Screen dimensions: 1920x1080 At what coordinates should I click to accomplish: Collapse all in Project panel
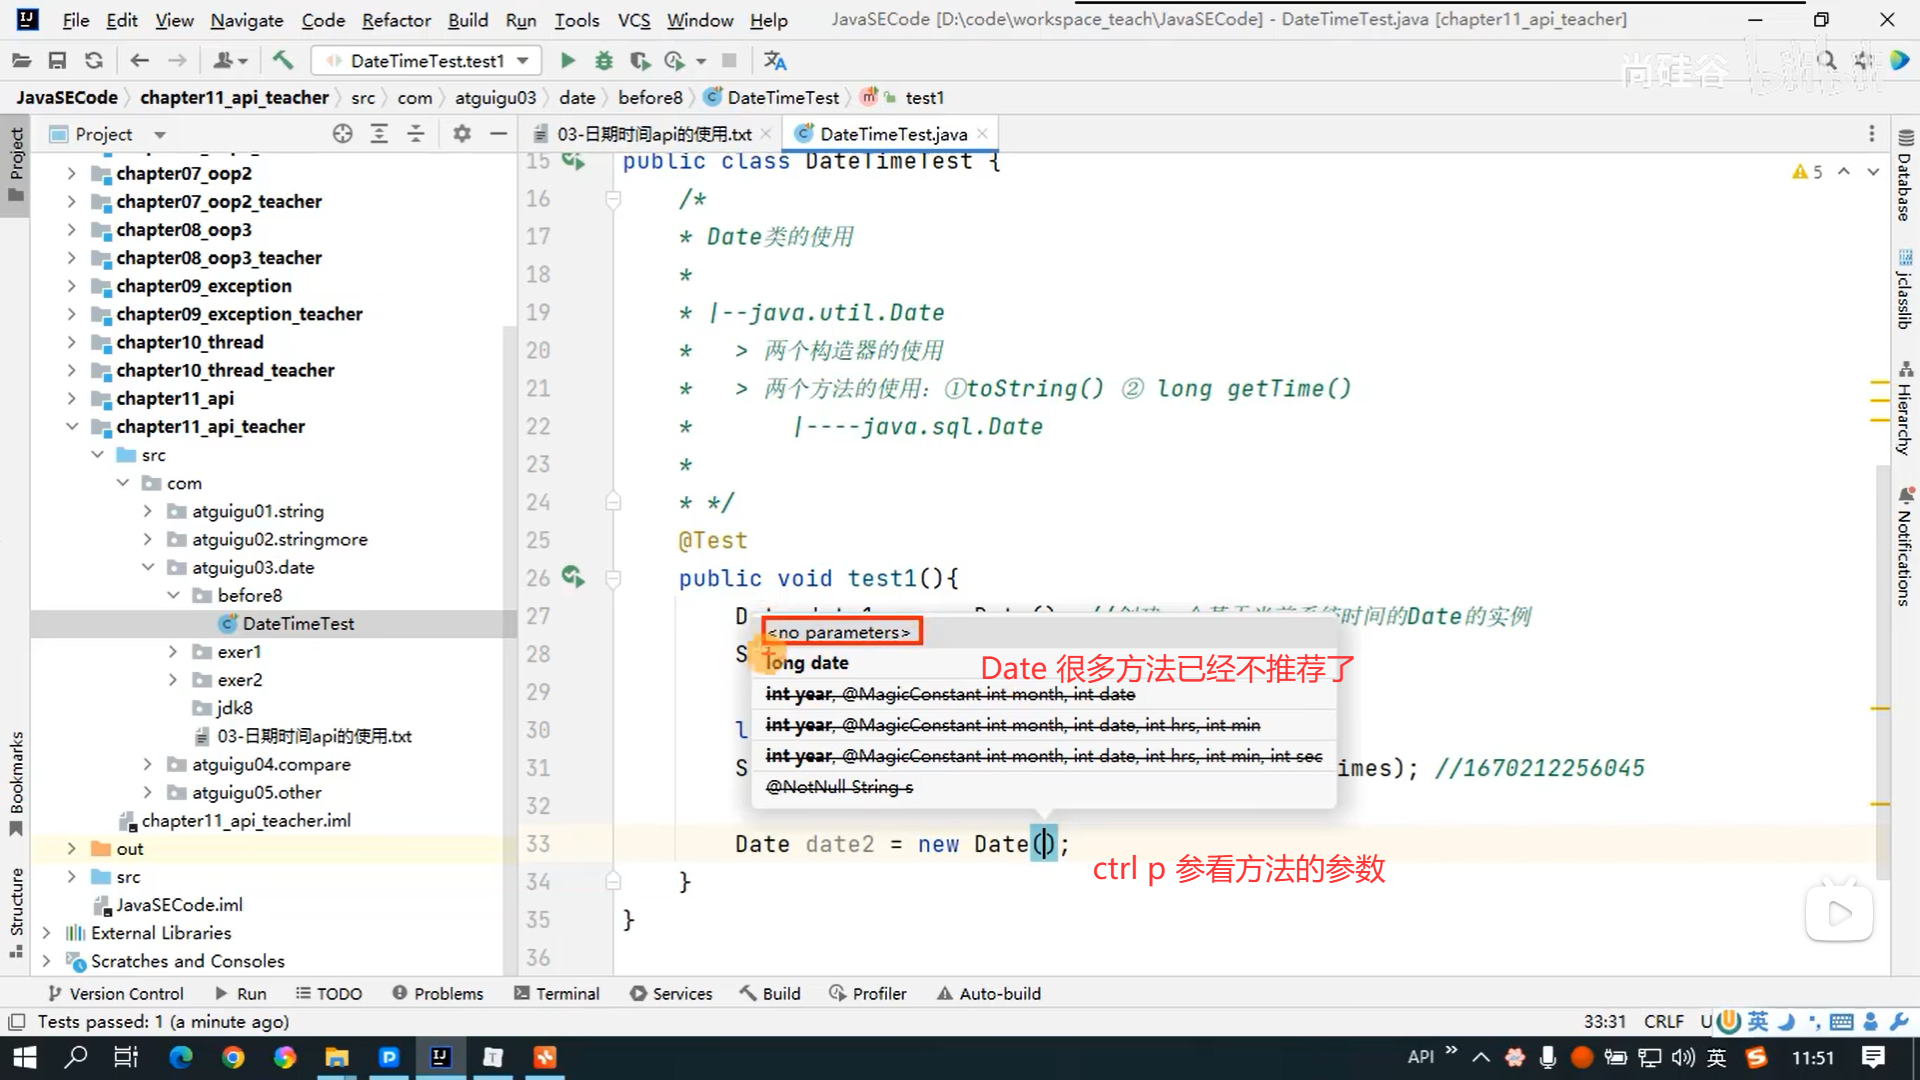click(416, 134)
